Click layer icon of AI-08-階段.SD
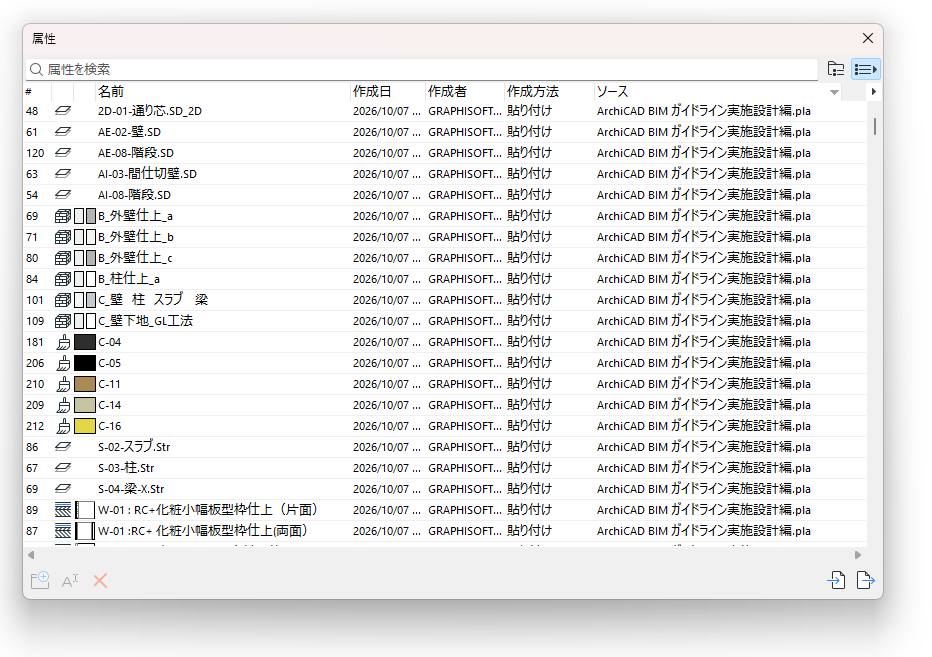932x657 pixels. pos(63,194)
